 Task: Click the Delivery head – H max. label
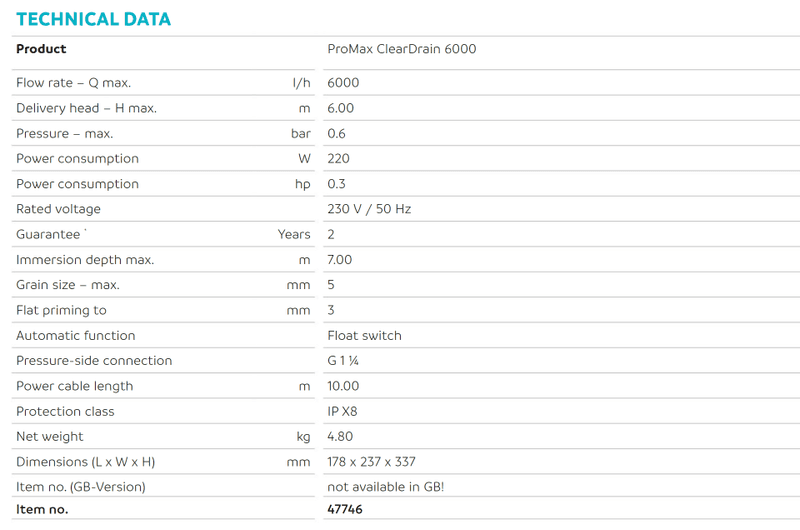click(x=86, y=108)
